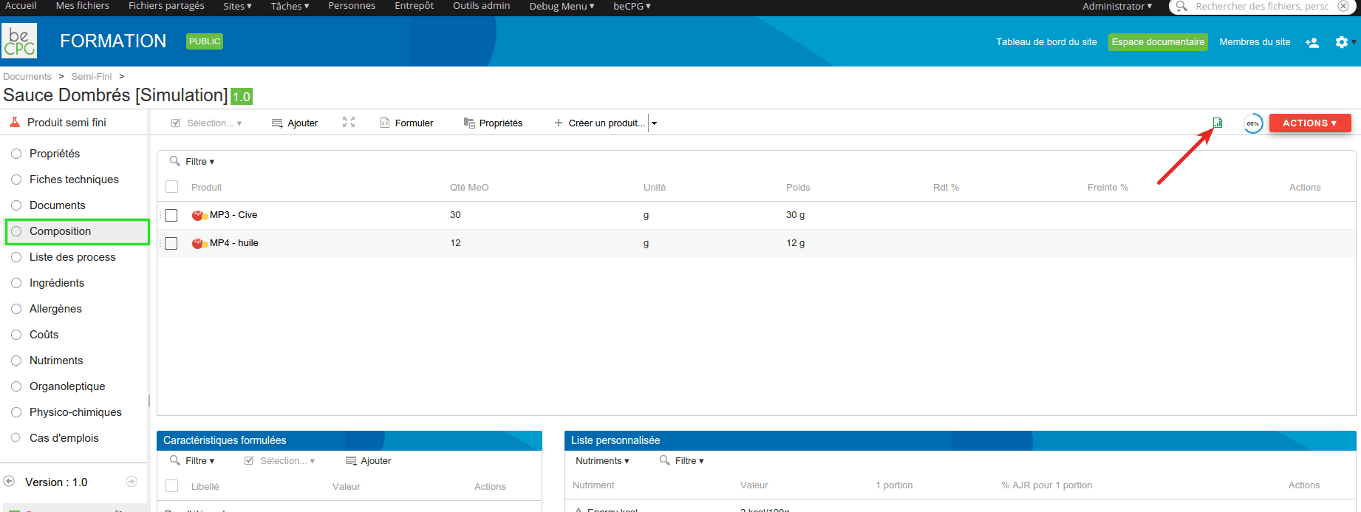Select the Physico-chimiques list
This screenshot has height=512, width=1361.
coord(75,413)
